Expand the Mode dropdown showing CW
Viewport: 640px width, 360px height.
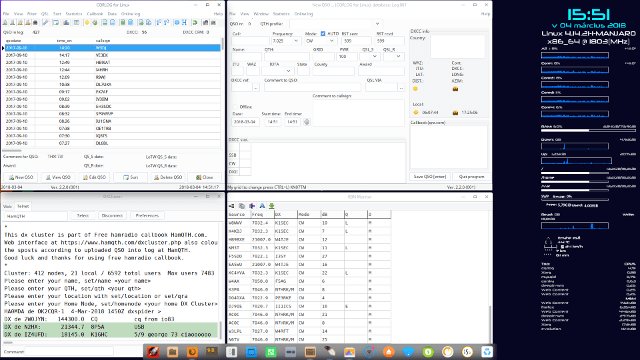[331, 41]
